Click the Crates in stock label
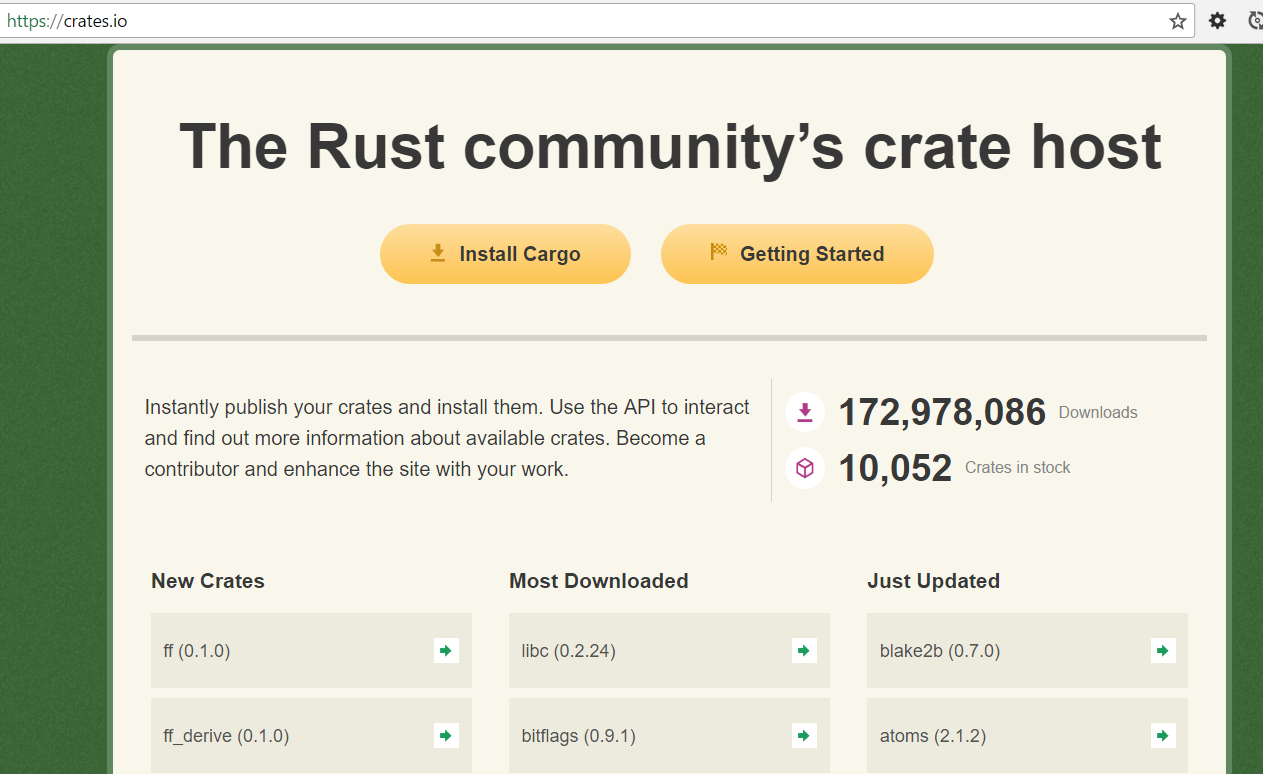 [1017, 467]
